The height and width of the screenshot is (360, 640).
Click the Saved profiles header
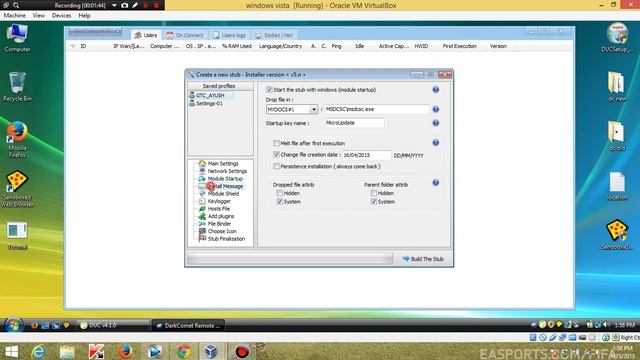pyautogui.click(x=219, y=86)
